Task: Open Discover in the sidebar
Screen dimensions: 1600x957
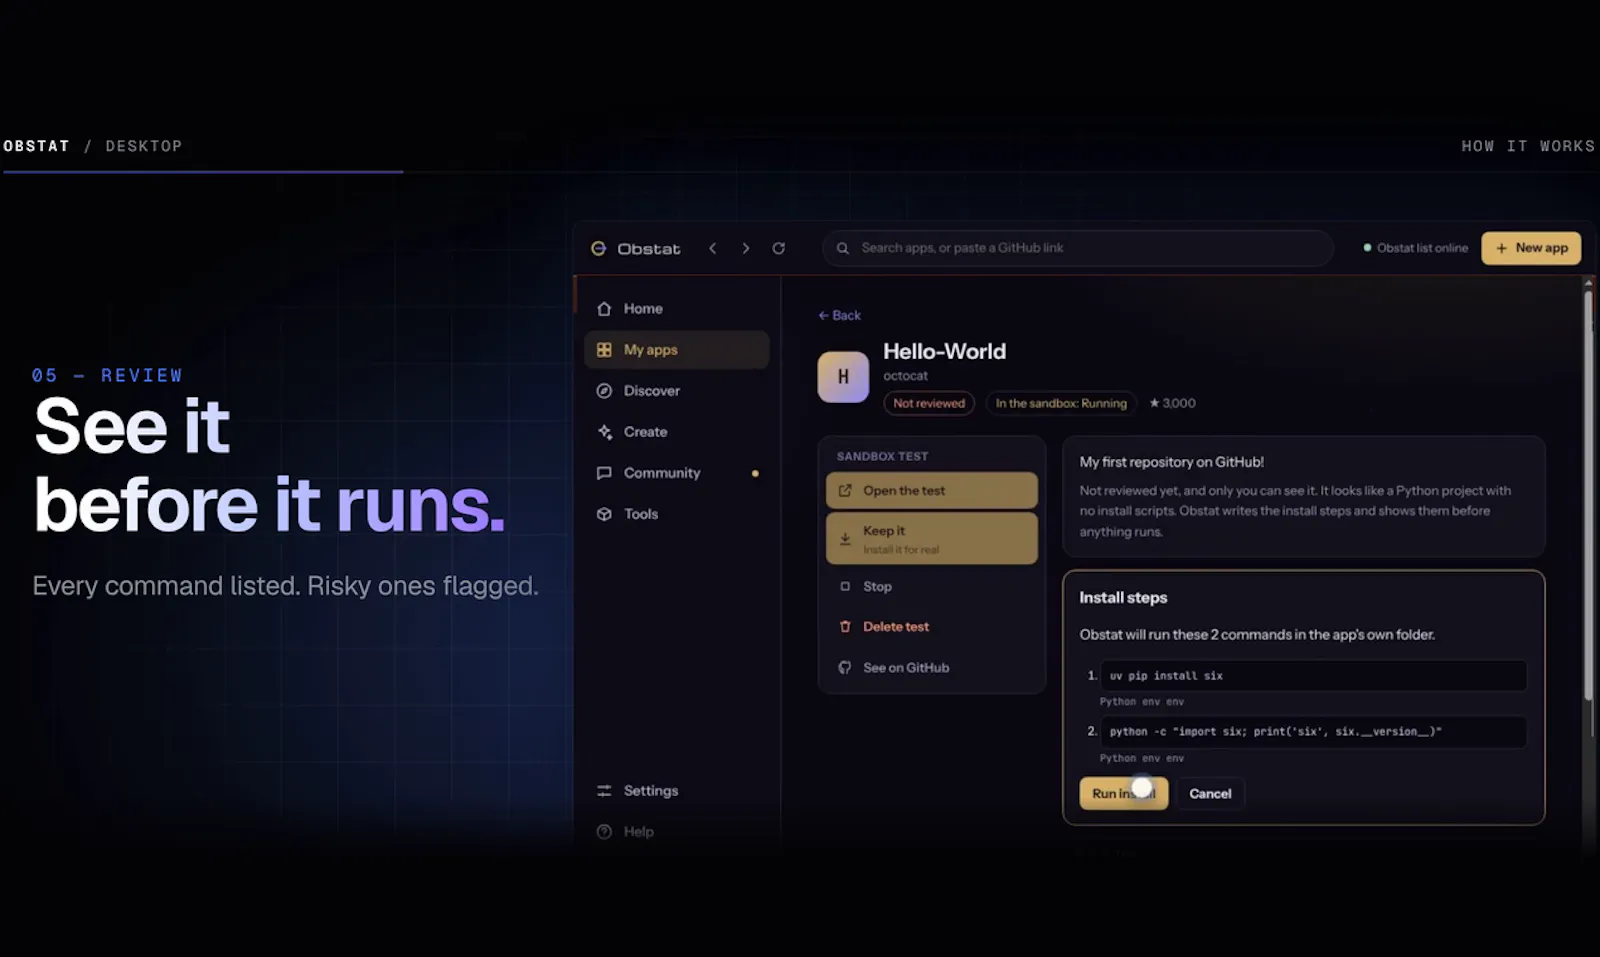Action: [x=677, y=391]
